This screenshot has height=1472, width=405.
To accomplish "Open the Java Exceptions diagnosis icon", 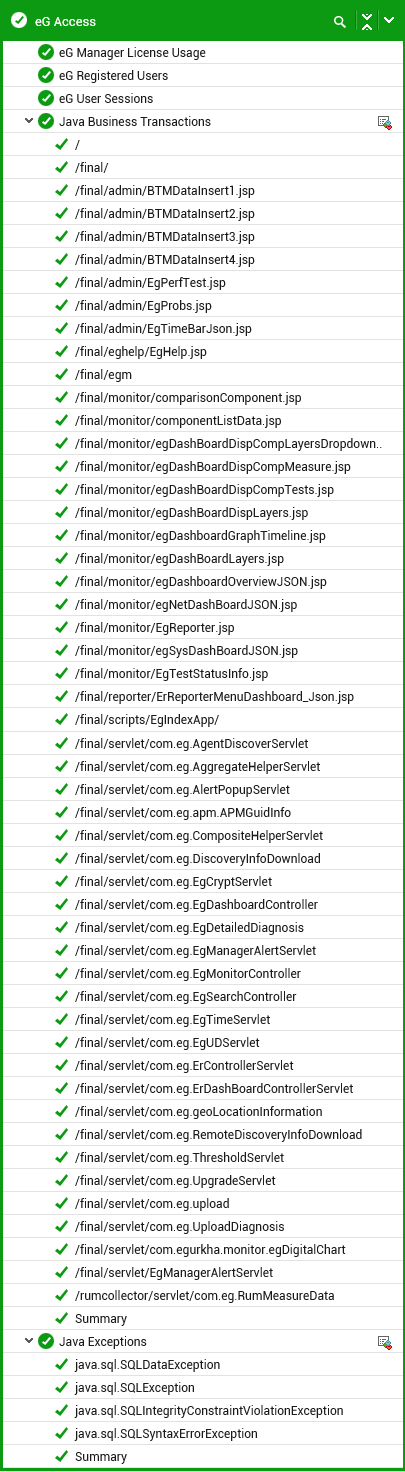I will point(384,1342).
